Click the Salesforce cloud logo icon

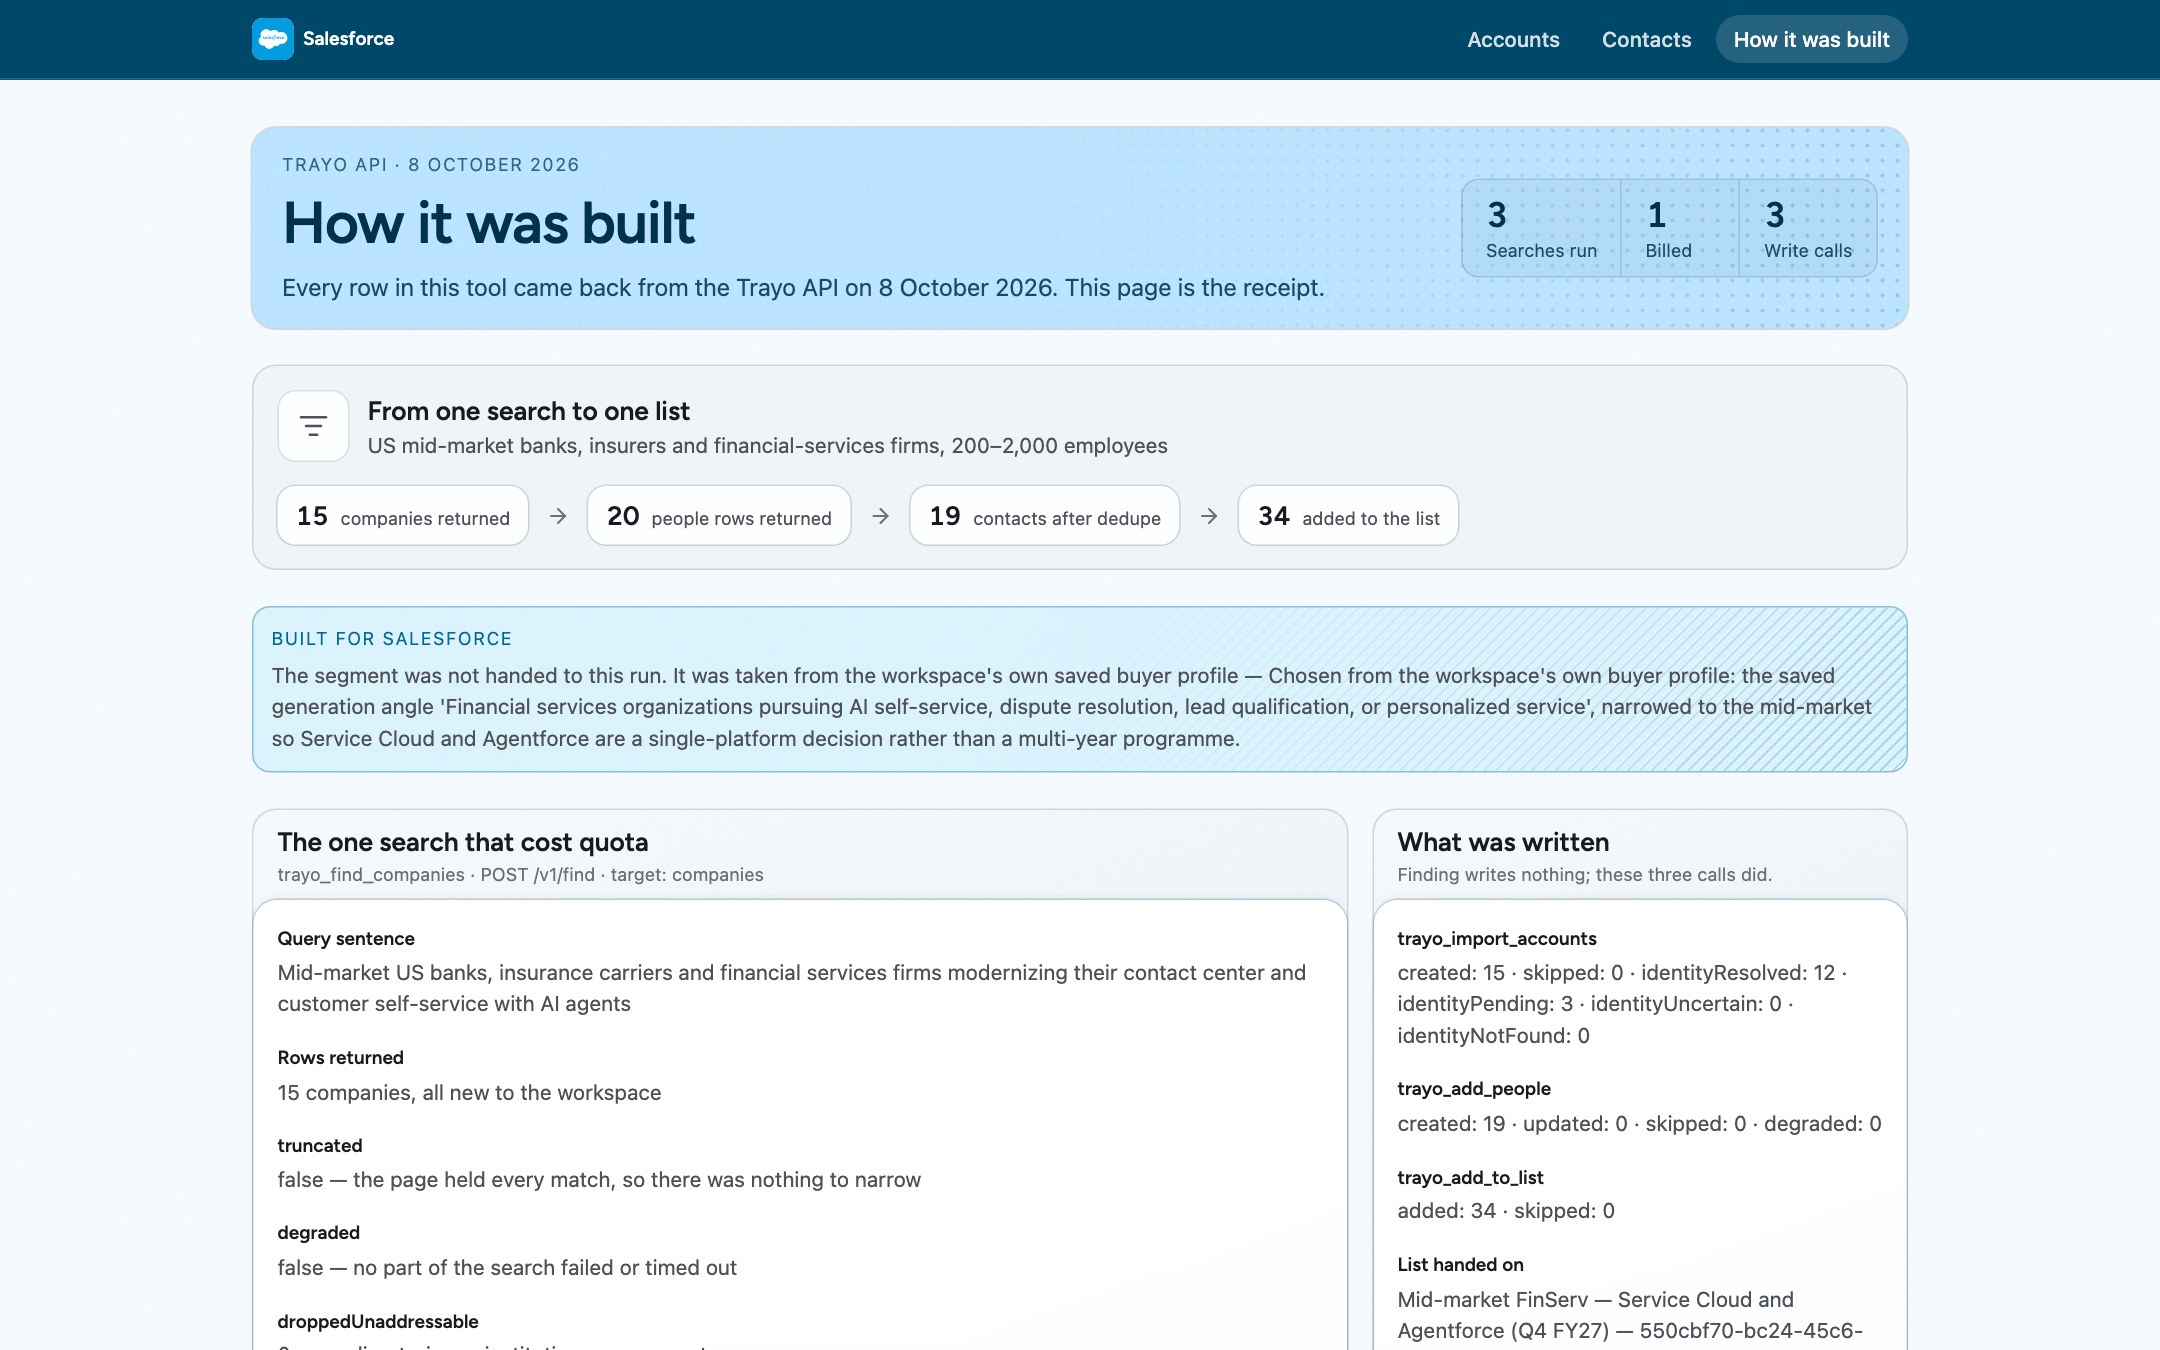click(272, 39)
